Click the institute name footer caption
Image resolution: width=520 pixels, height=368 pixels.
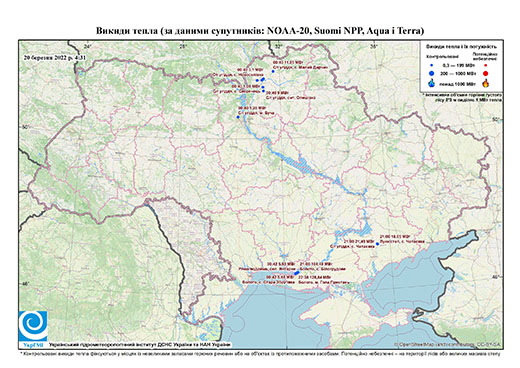point(140,345)
